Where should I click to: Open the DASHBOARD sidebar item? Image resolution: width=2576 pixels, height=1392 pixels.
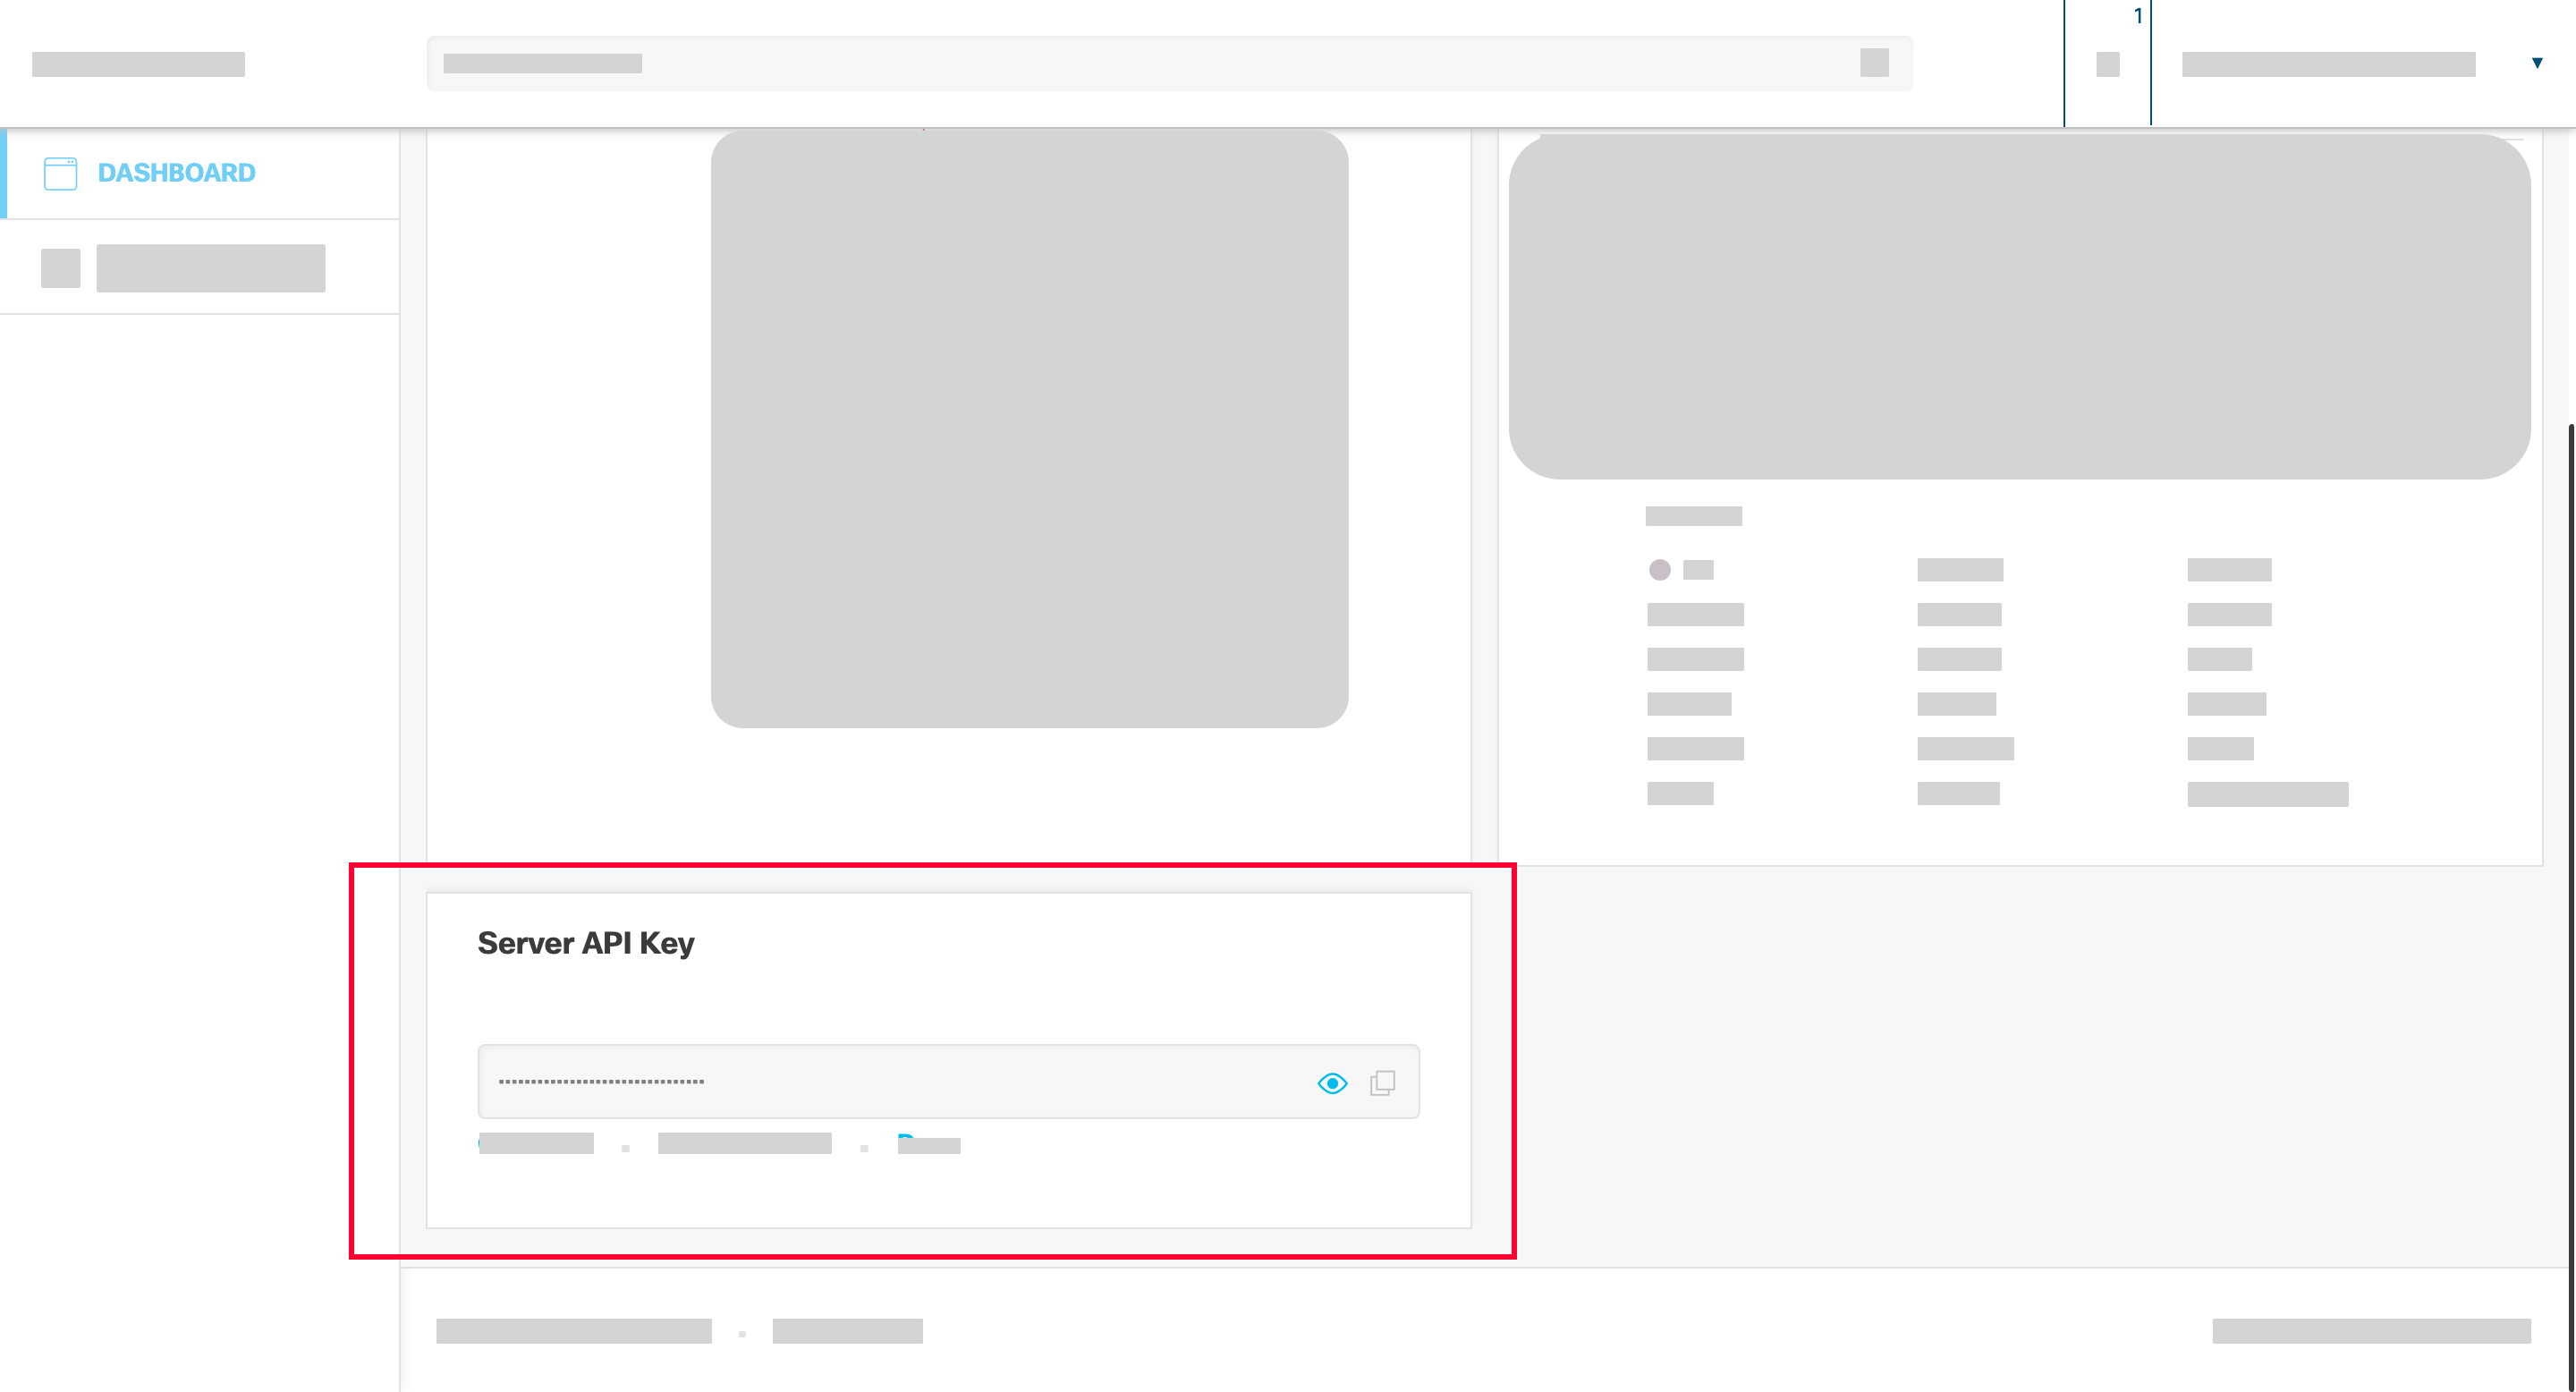point(200,173)
